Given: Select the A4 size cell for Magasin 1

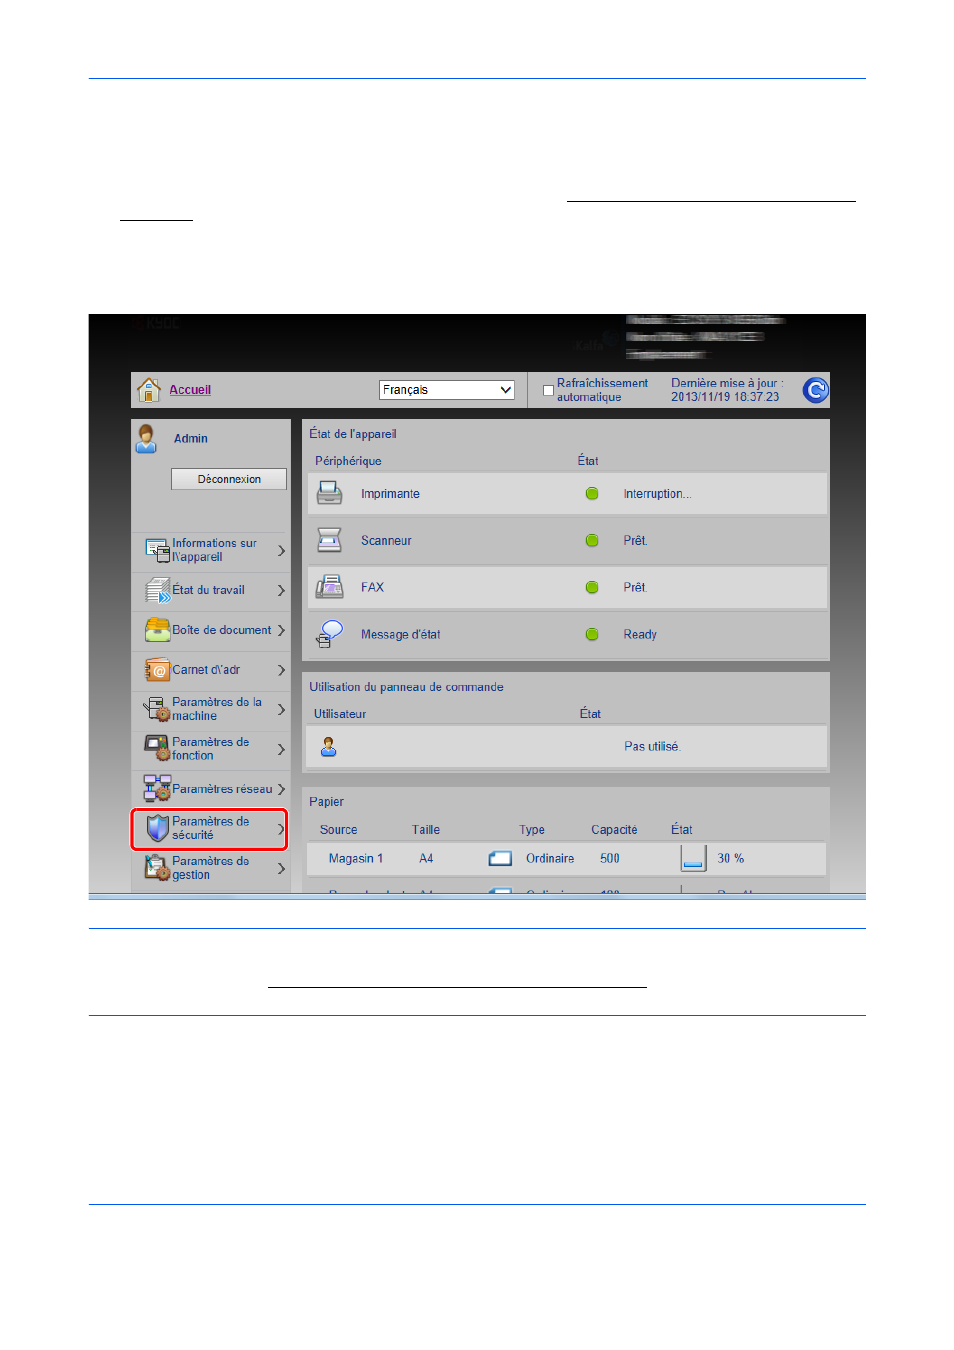Looking at the screenshot, I should [x=426, y=859].
